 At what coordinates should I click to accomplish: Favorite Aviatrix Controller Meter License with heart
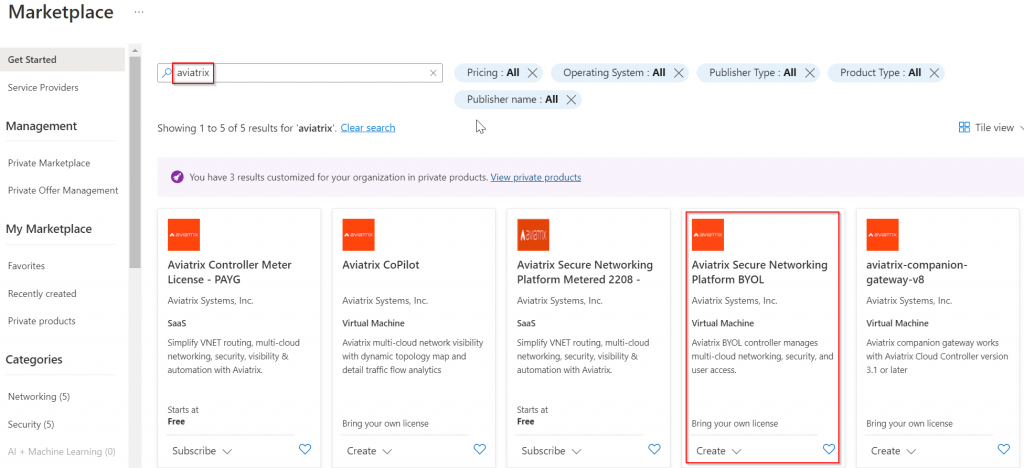305,449
